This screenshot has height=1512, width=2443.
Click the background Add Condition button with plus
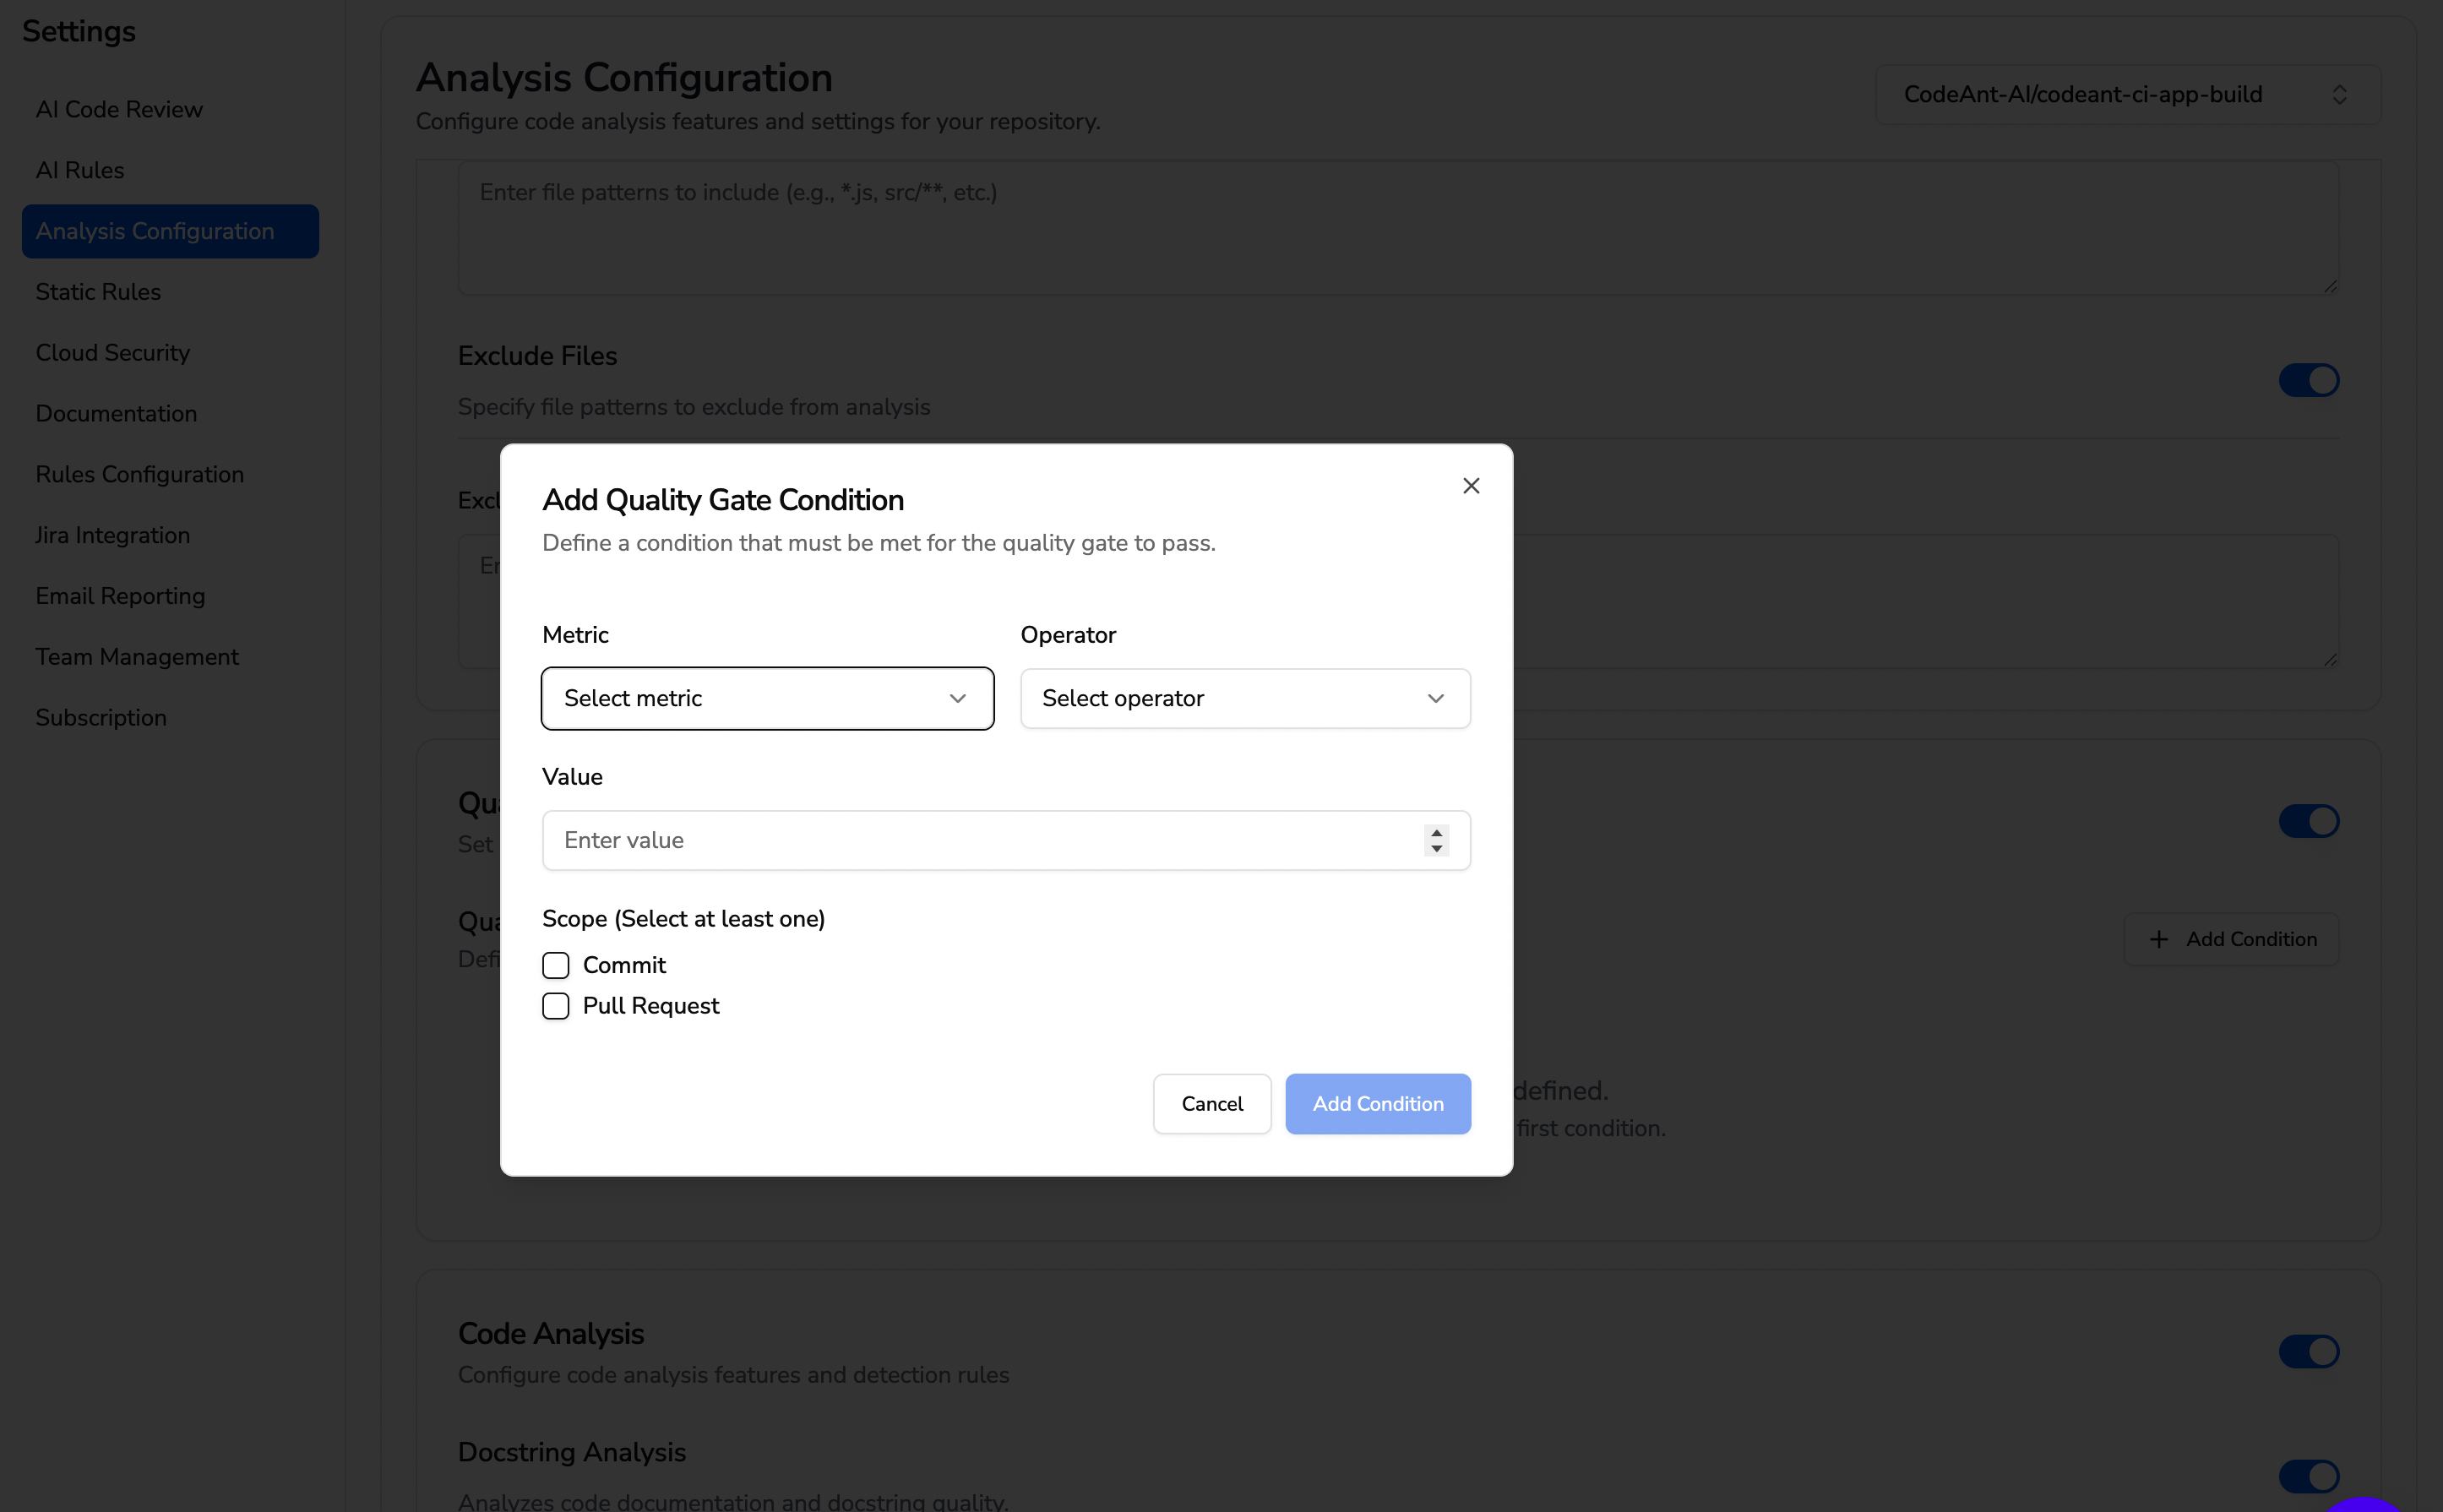point(2231,939)
